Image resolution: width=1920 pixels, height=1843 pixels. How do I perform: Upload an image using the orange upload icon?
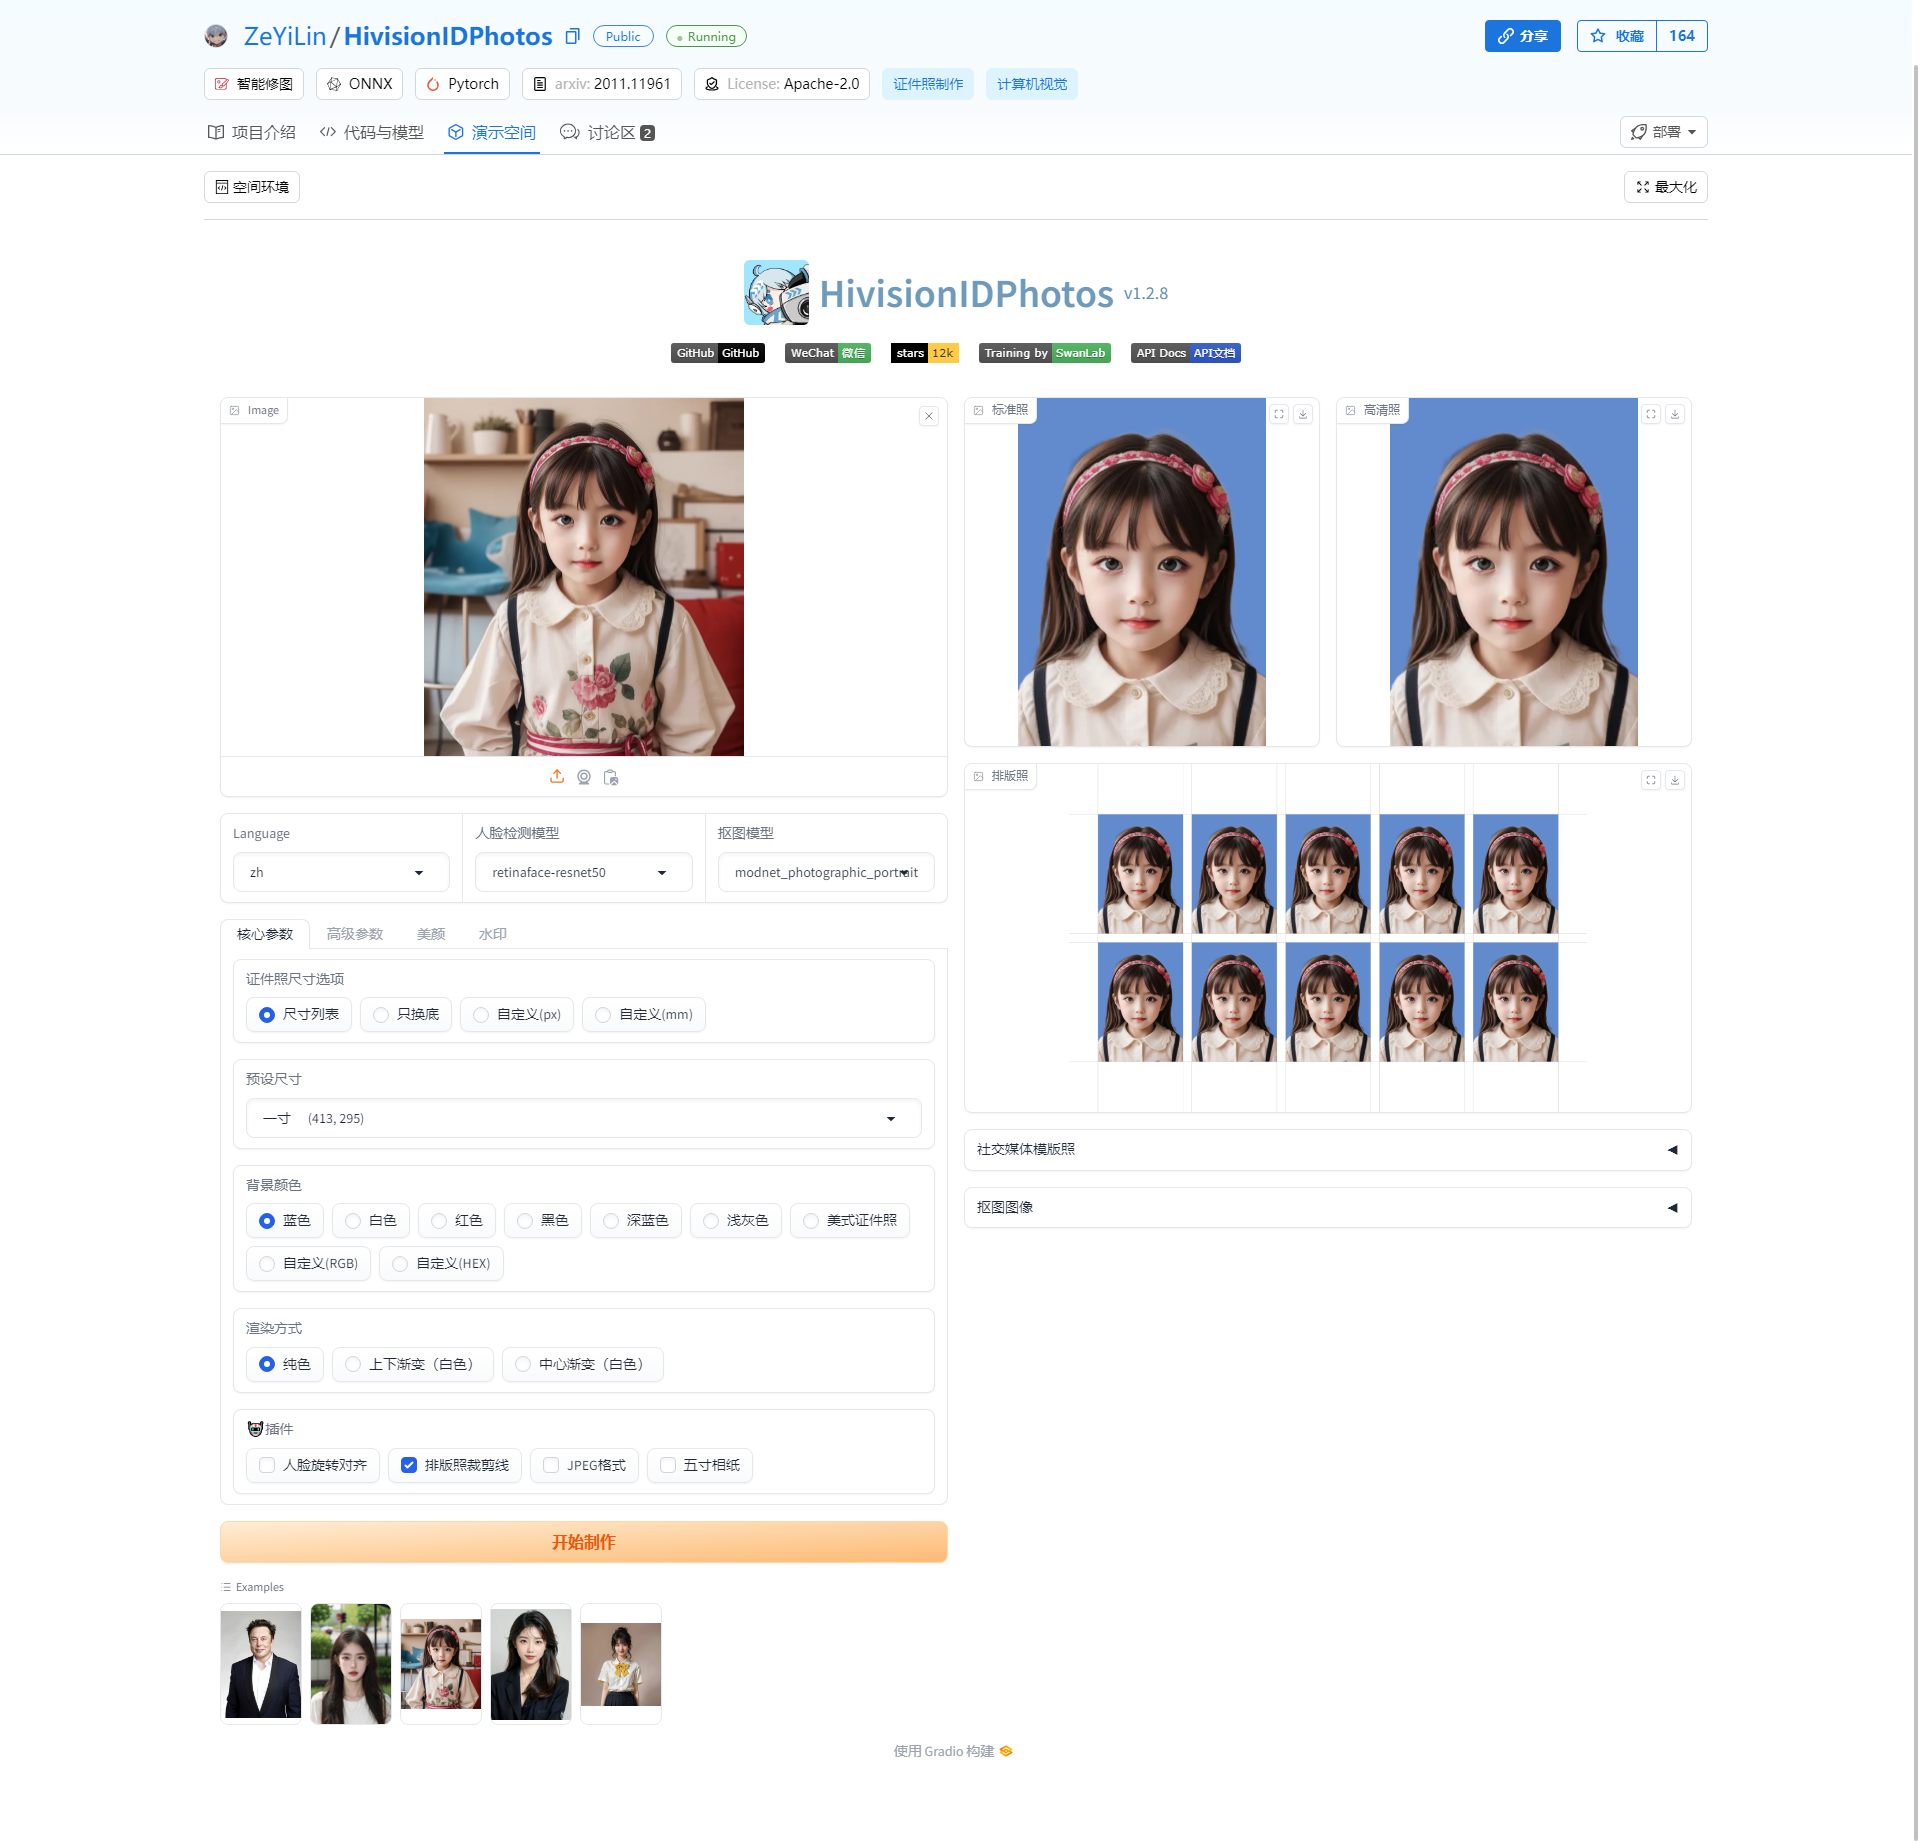coord(557,777)
